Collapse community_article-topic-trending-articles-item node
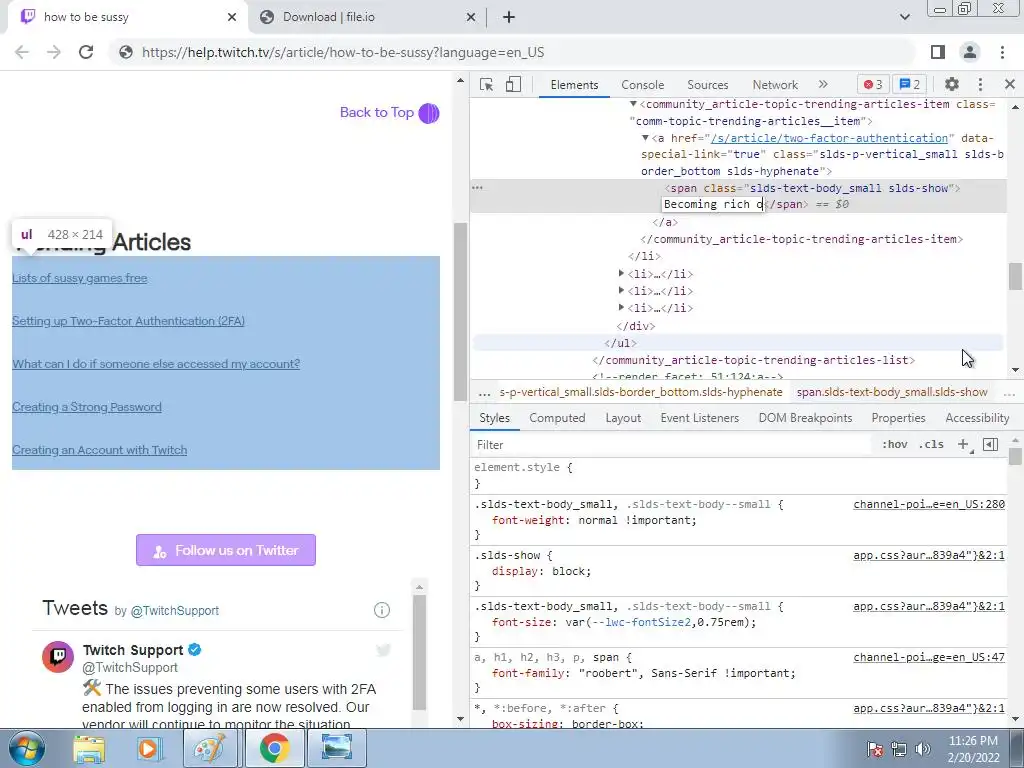This screenshot has width=1024, height=768. [x=633, y=104]
